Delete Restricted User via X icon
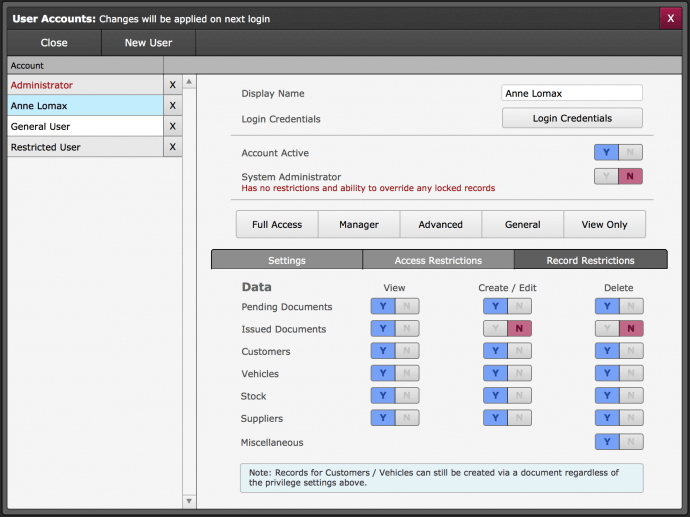The width and height of the screenshot is (690, 517). pos(172,147)
